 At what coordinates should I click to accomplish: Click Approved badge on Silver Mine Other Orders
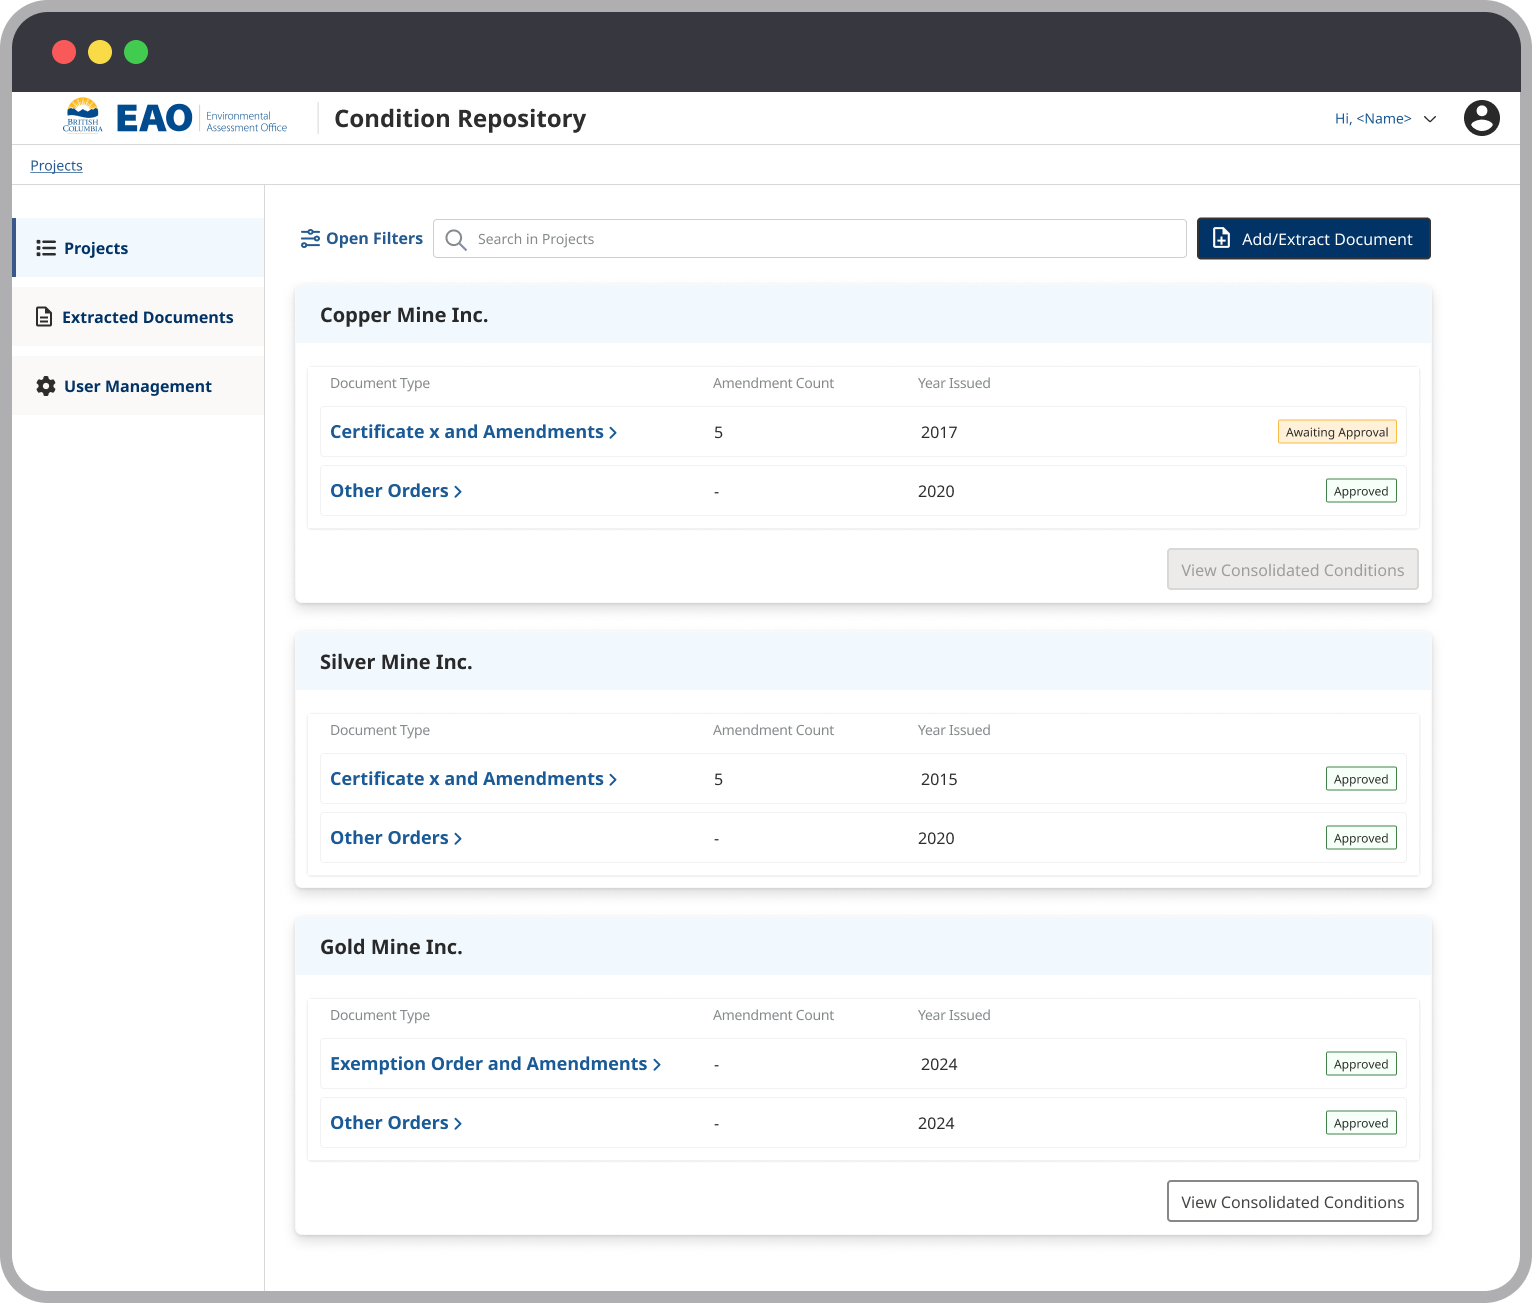click(x=1361, y=838)
